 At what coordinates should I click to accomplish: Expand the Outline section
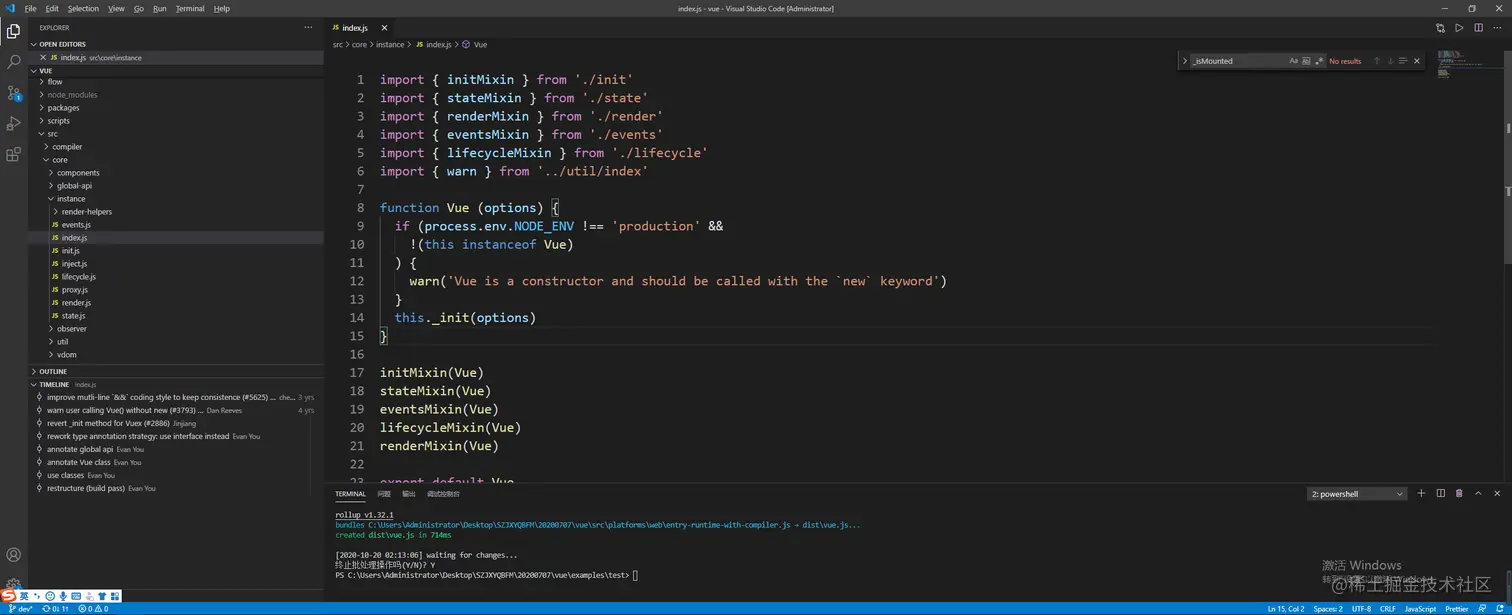pos(53,371)
